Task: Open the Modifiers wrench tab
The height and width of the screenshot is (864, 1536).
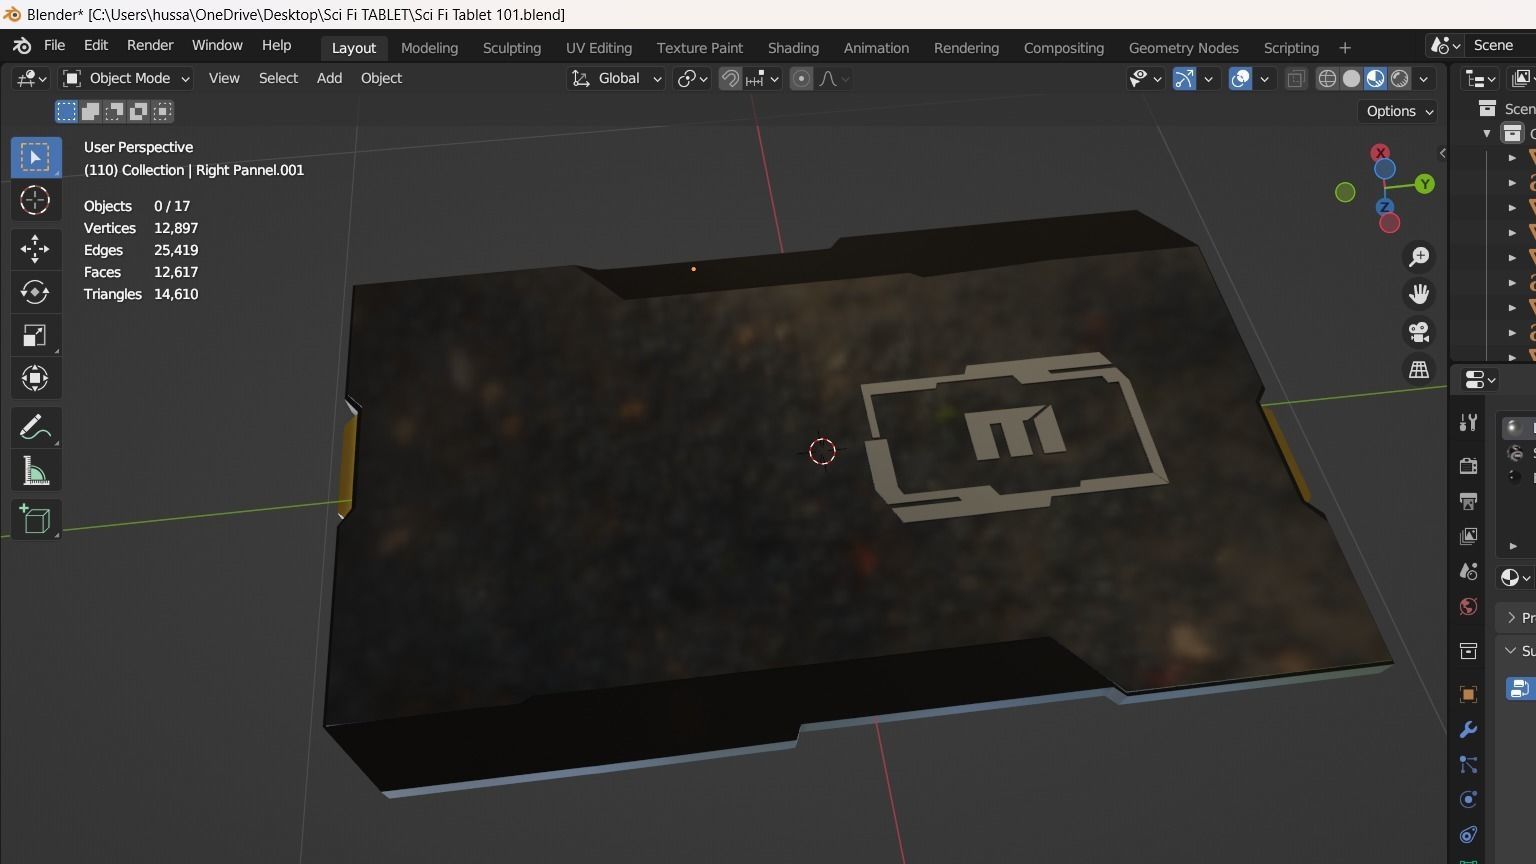Action: click(x=1468, y=730)
